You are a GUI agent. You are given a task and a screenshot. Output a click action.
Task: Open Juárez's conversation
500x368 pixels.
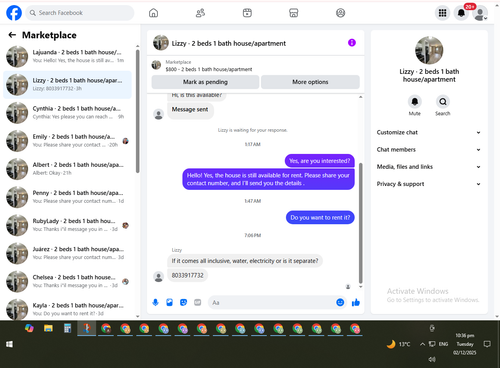(67, 253)
